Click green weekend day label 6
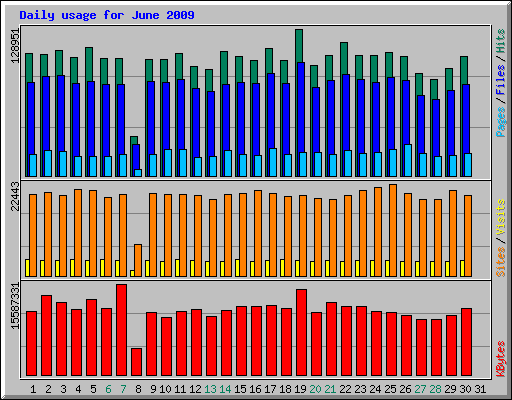This screenshot has width=512, height=400. (x=108, y=389)
